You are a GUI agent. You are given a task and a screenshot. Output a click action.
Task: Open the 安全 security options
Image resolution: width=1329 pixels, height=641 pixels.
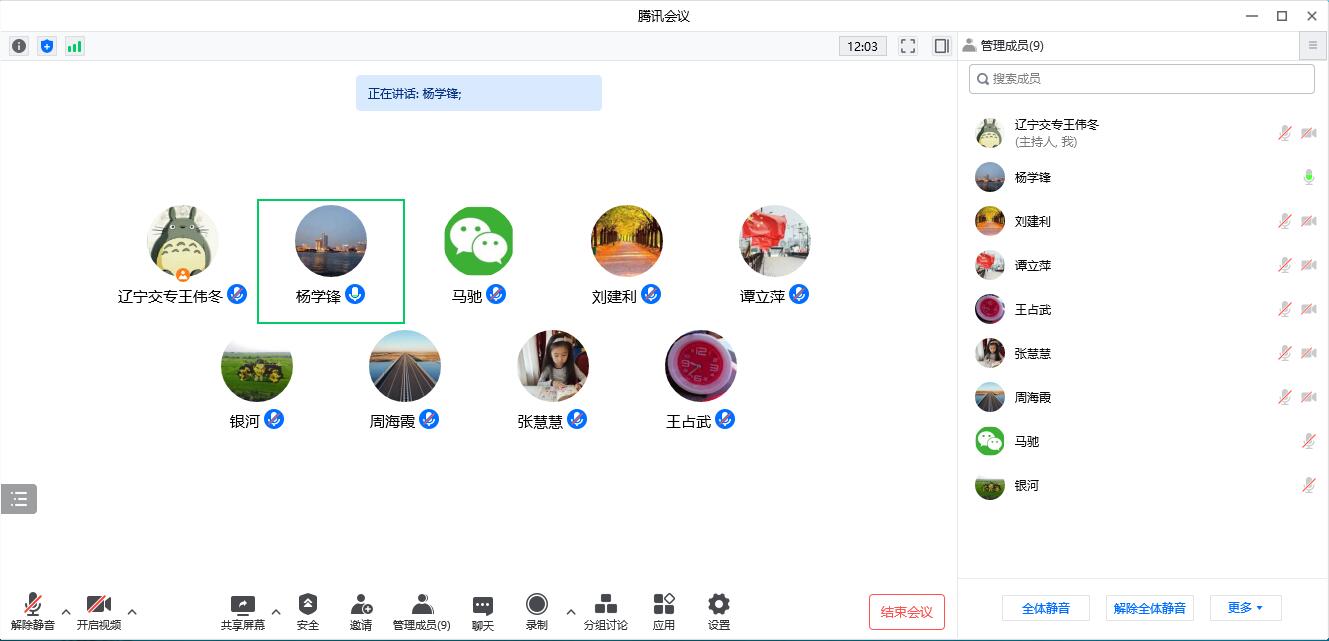308,612
